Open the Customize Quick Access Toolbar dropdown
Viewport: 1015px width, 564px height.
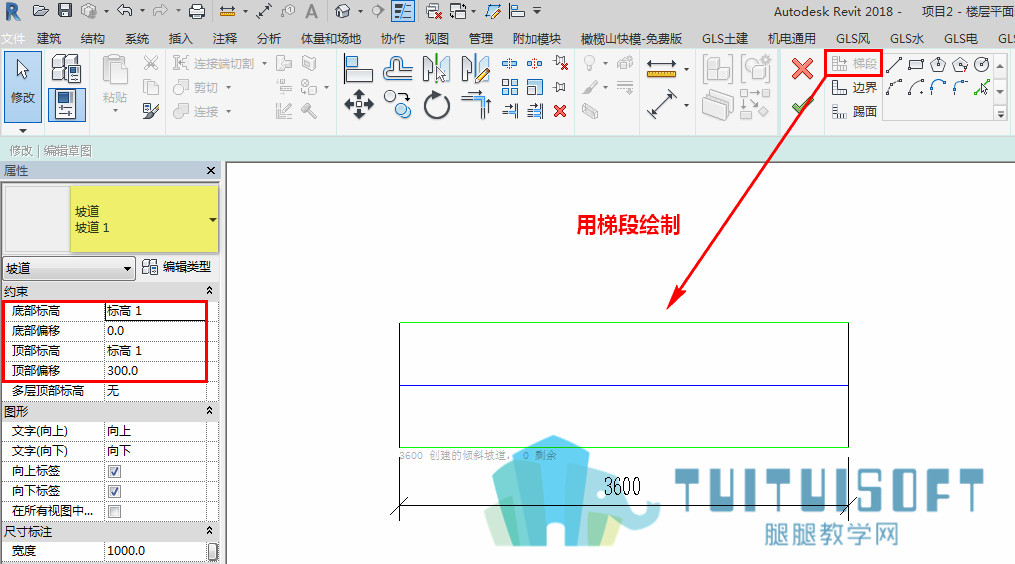click(537, 10)
